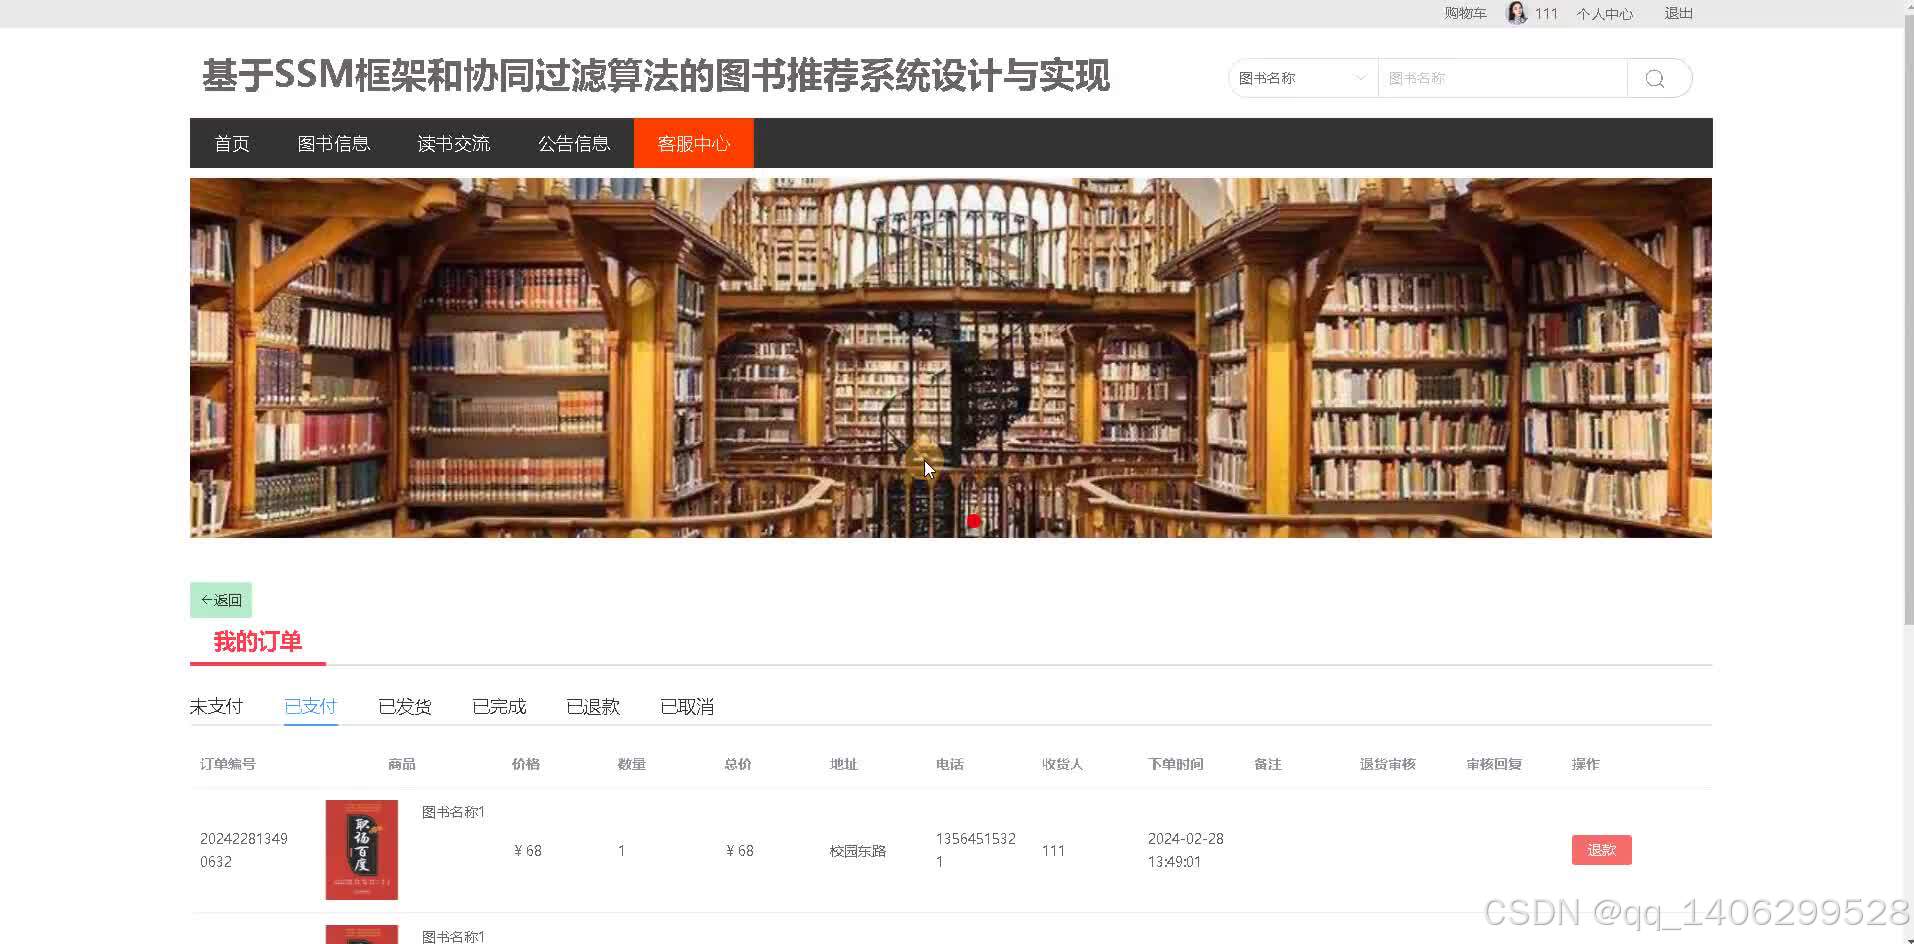Switch to the 未支付 orders tab
1914x944 pixels.
pos(216,706)
